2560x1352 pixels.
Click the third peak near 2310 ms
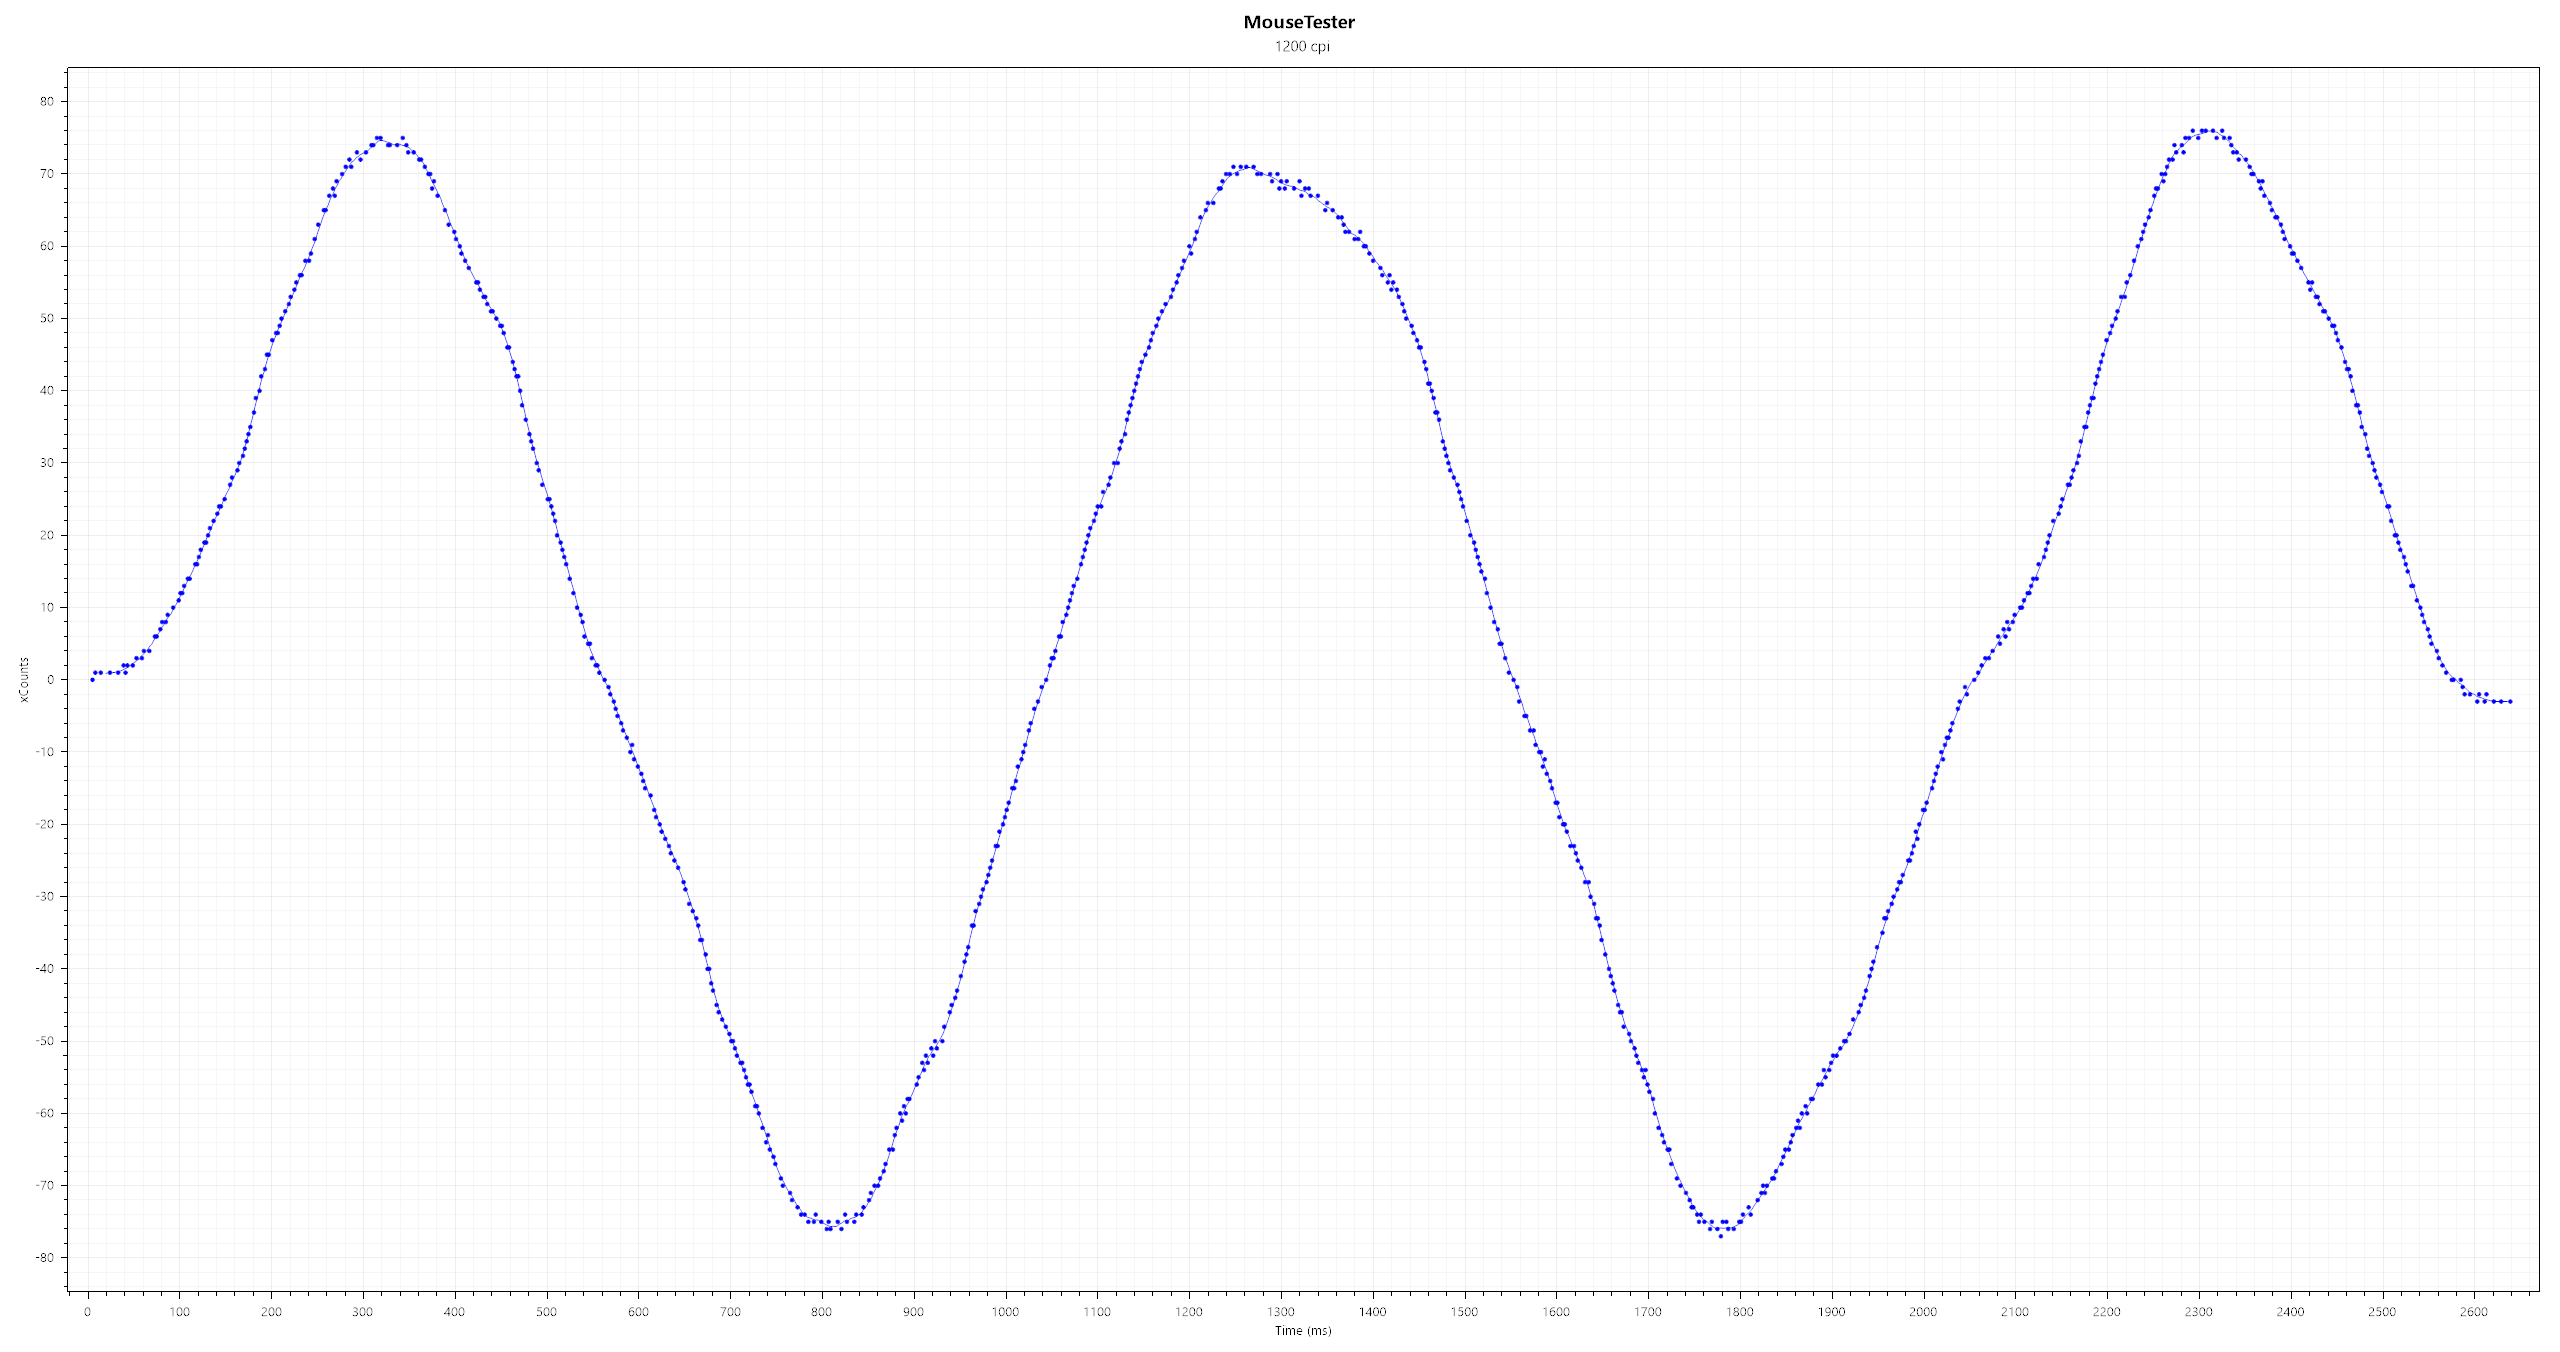click(x=2204, y=130)
